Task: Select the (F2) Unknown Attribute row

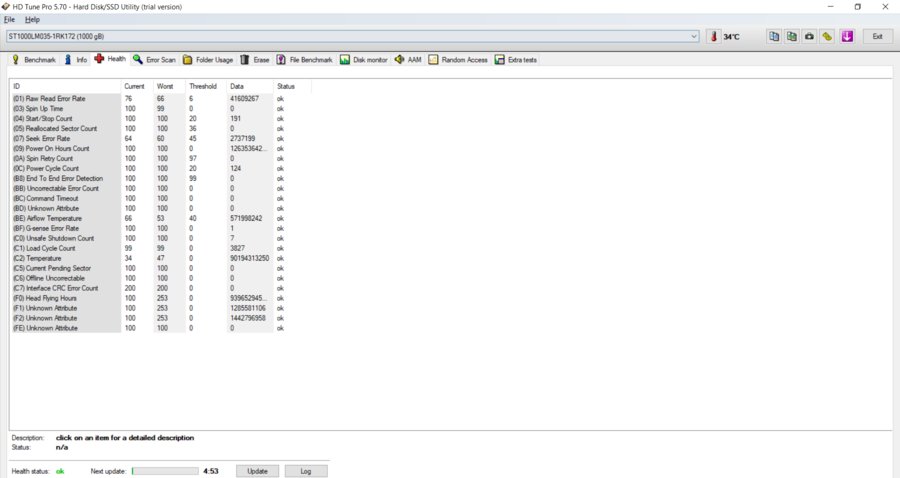Action: click(161, 318)
